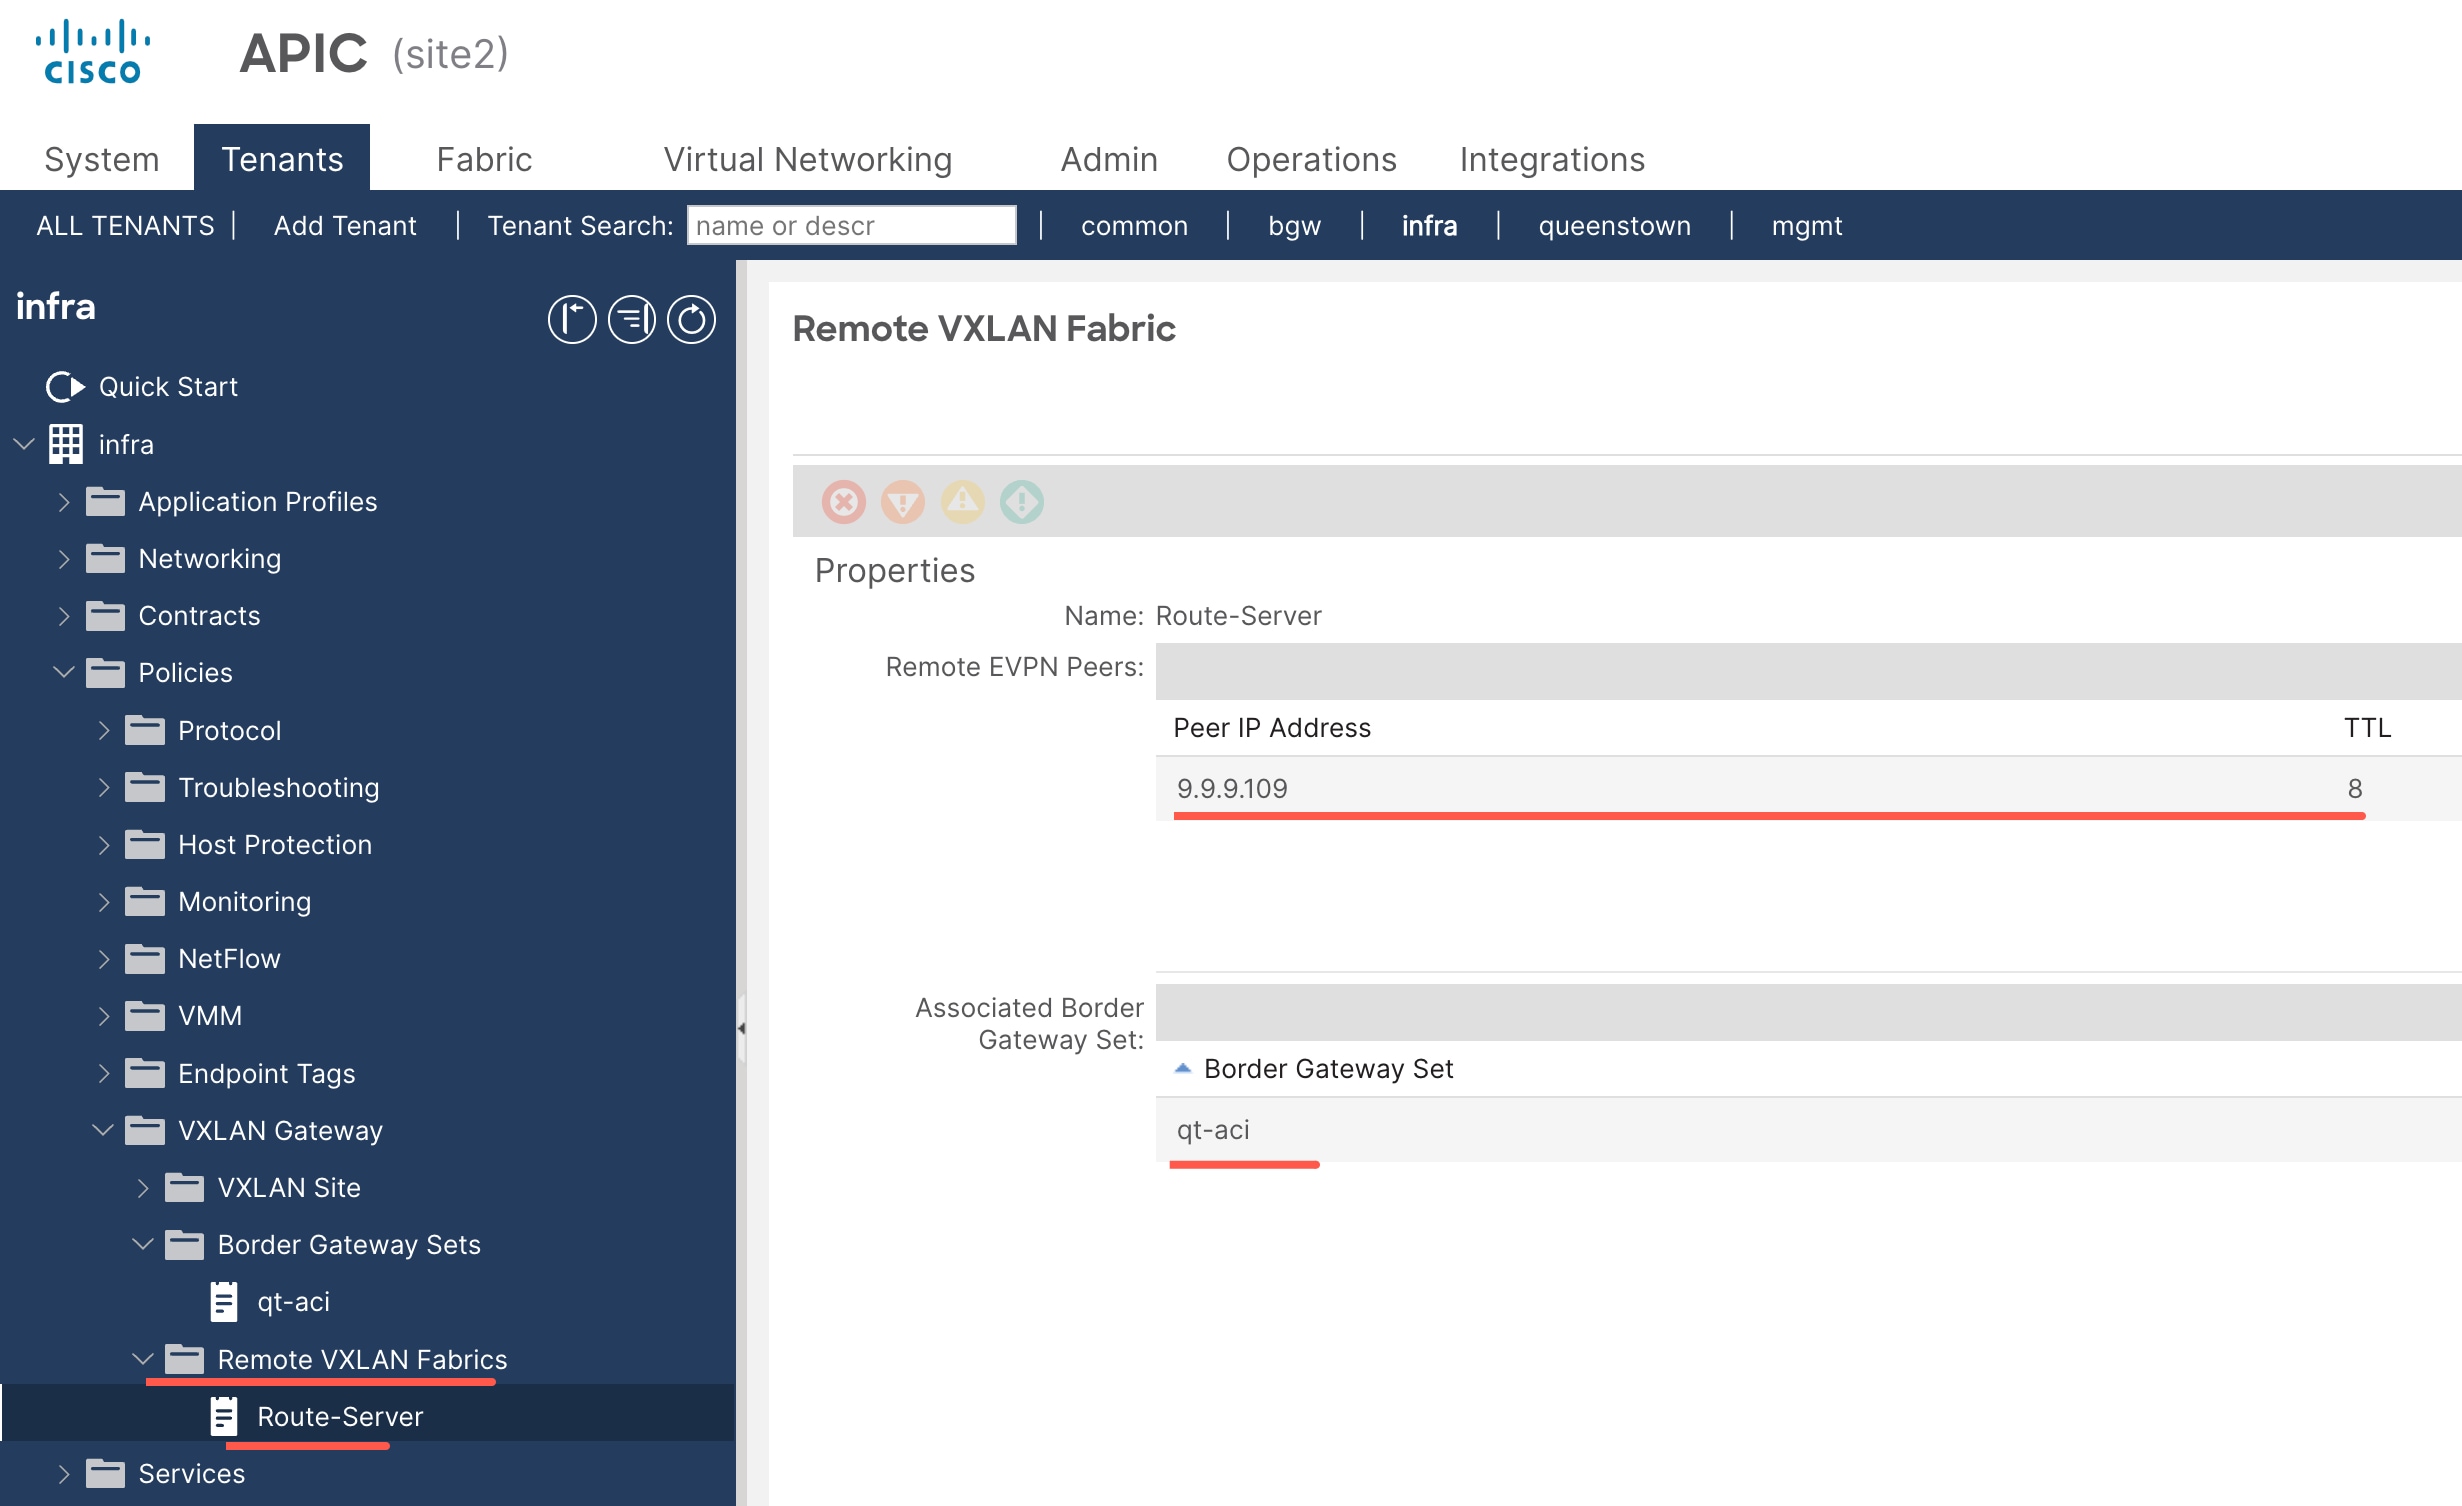Switch to Virtual Networking tab
This screenshot has height=1506, width=2462.
(808, 159)
